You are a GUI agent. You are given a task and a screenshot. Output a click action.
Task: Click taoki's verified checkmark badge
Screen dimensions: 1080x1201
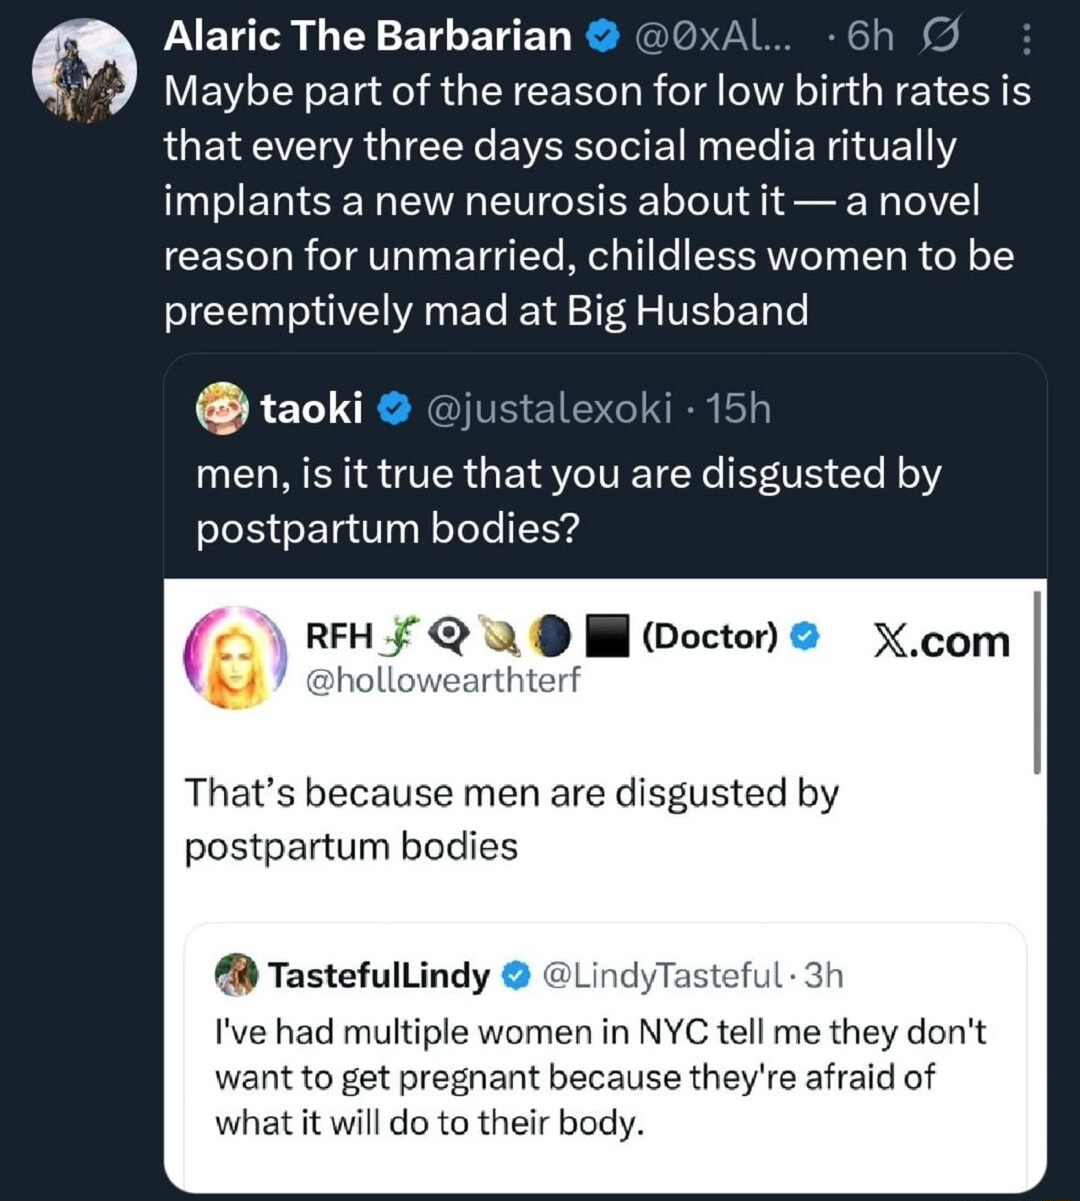pyautogui.click(x=394, y=409)
